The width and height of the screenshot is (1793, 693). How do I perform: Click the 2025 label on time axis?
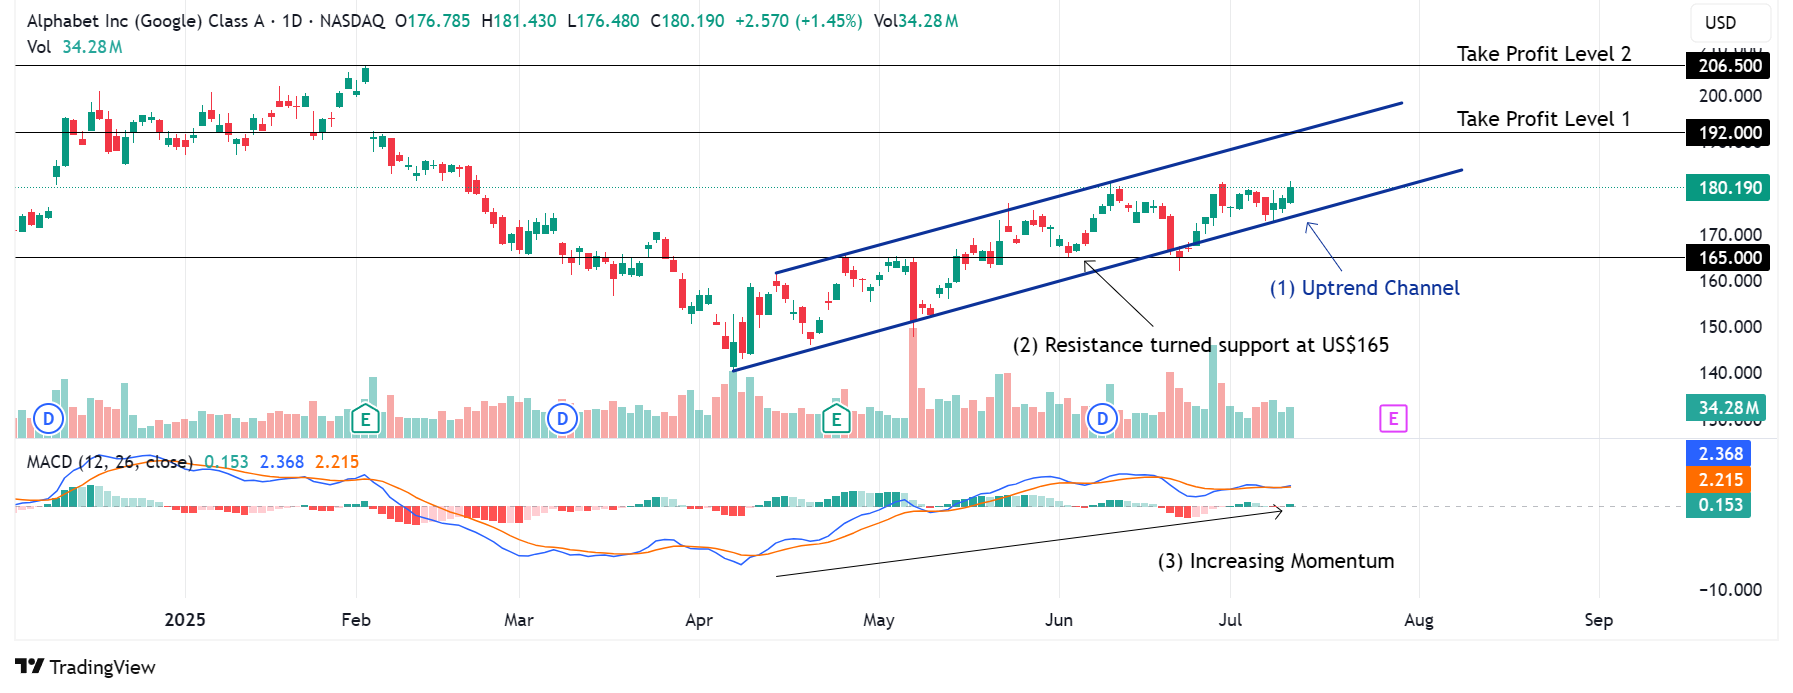pyautogui.click(x=185, y=620)
